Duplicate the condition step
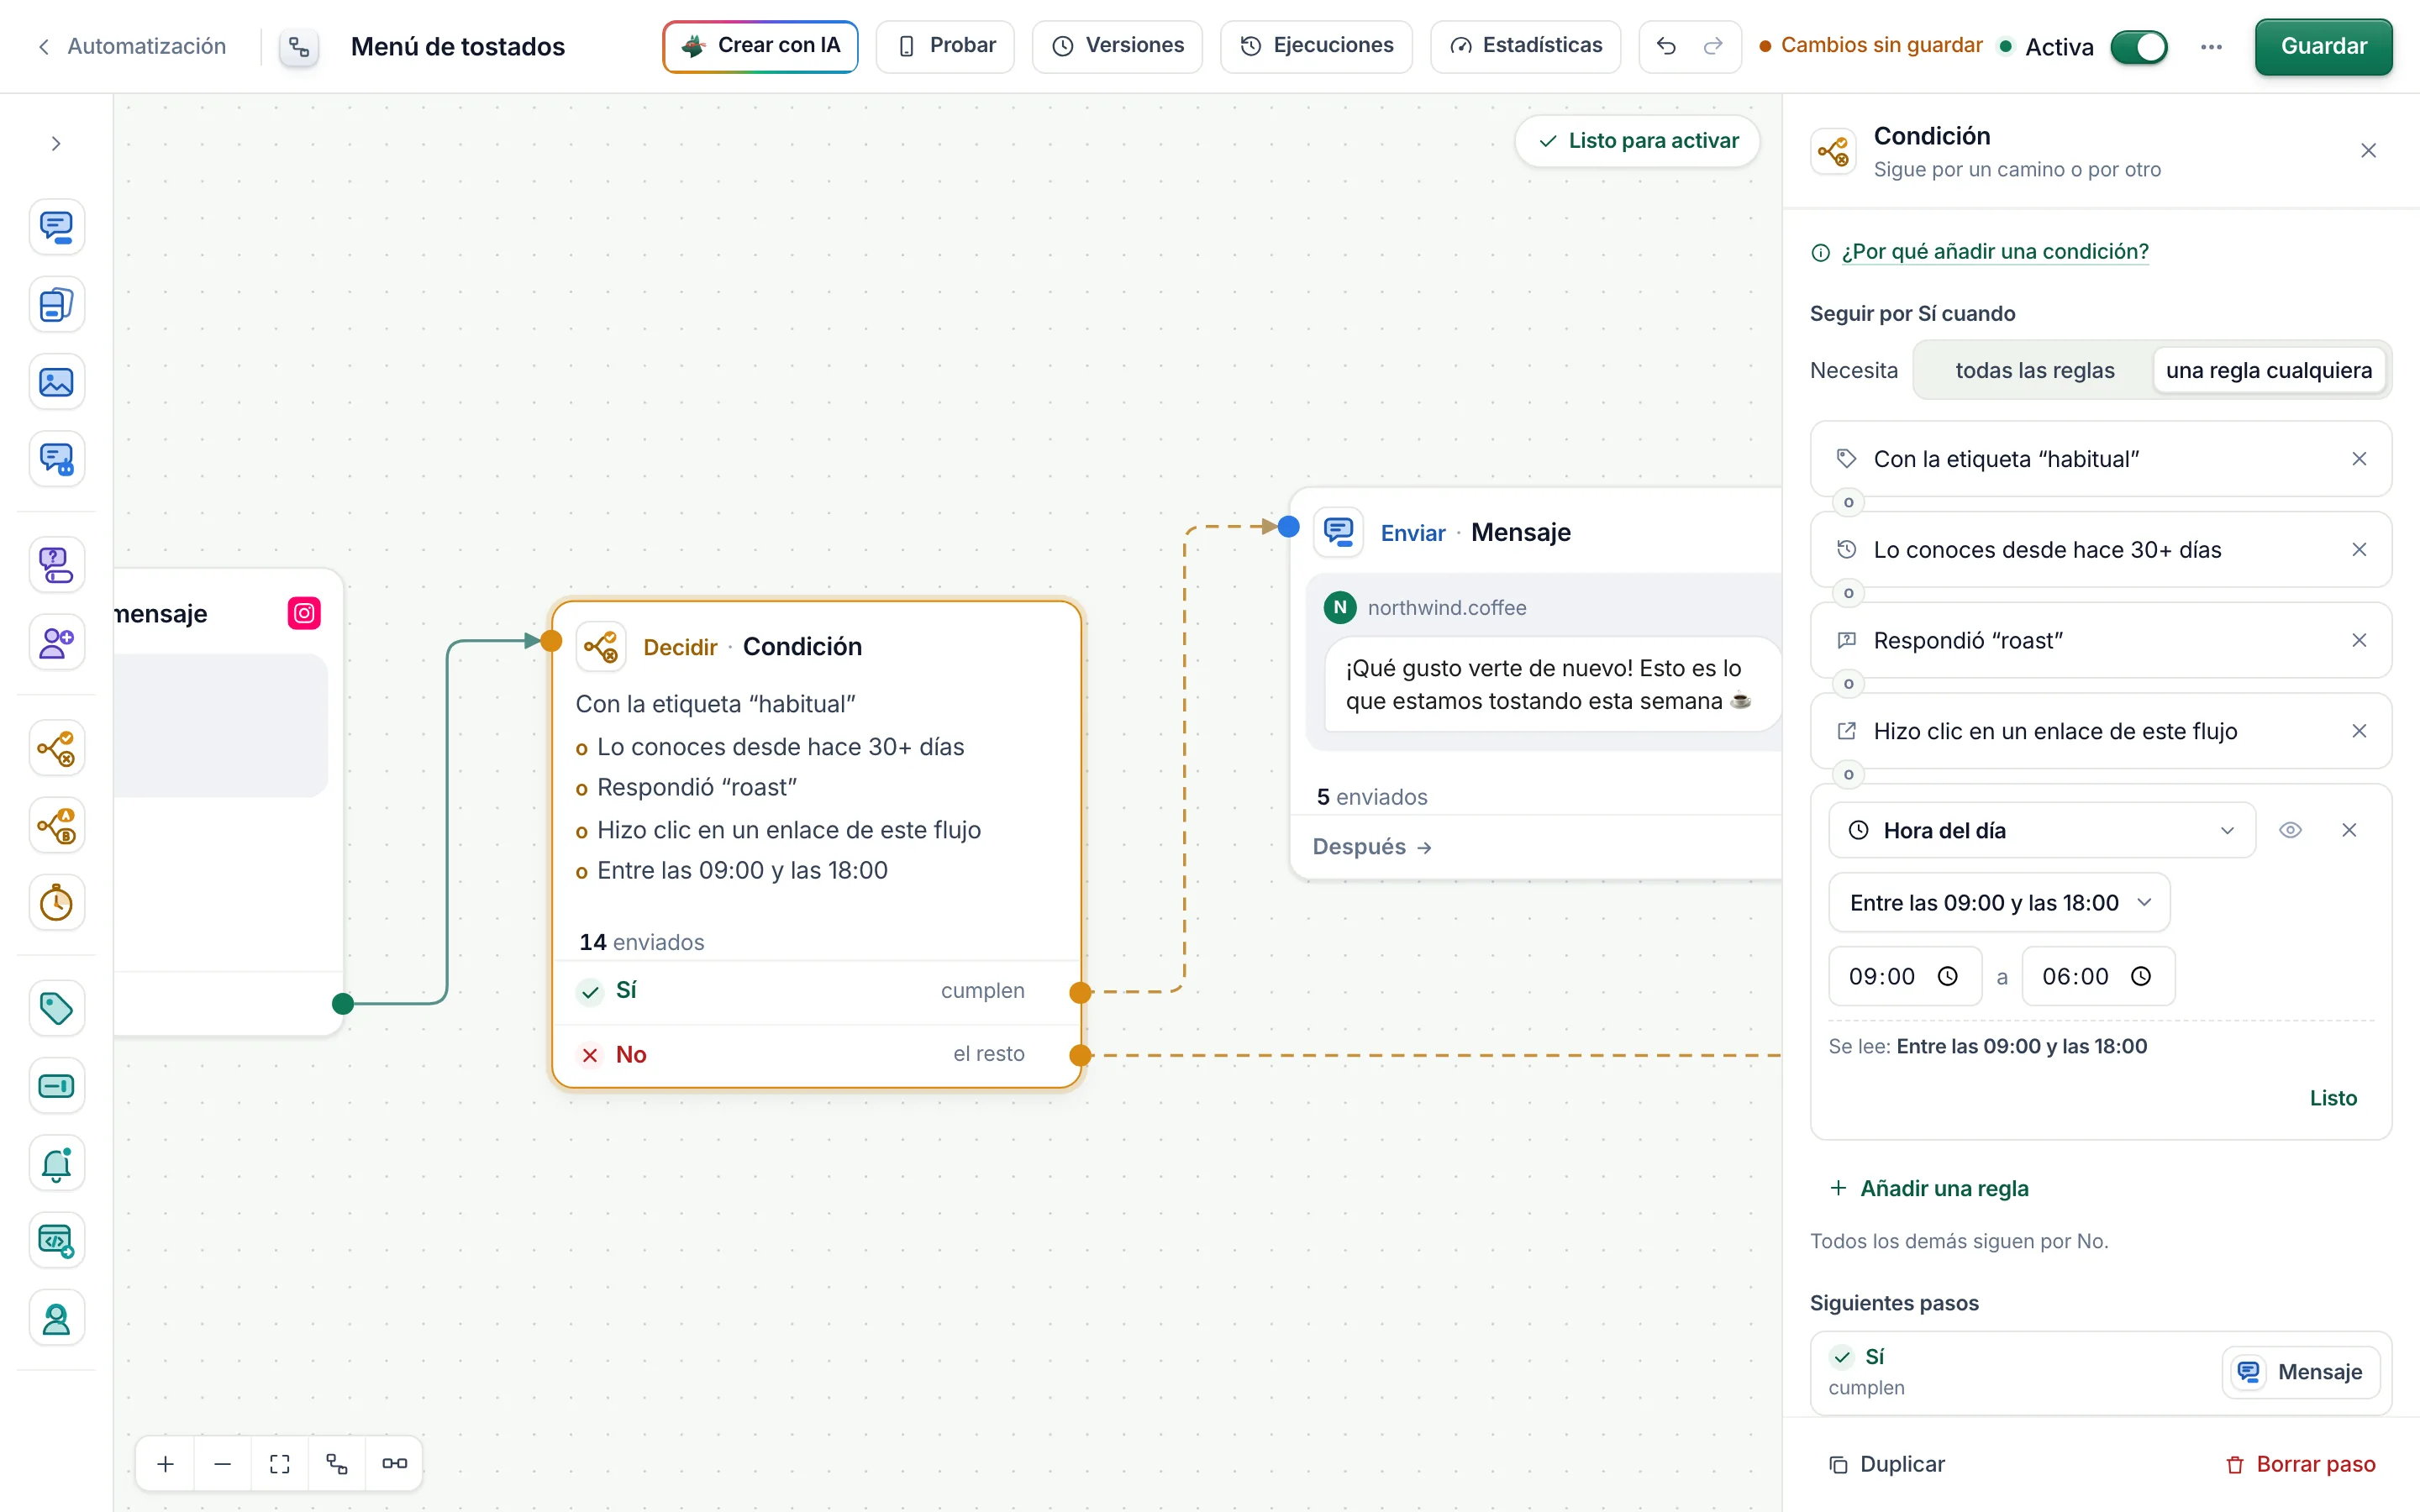The width and height of the screenshot is (2420, 1512). coord(1887,1464)
